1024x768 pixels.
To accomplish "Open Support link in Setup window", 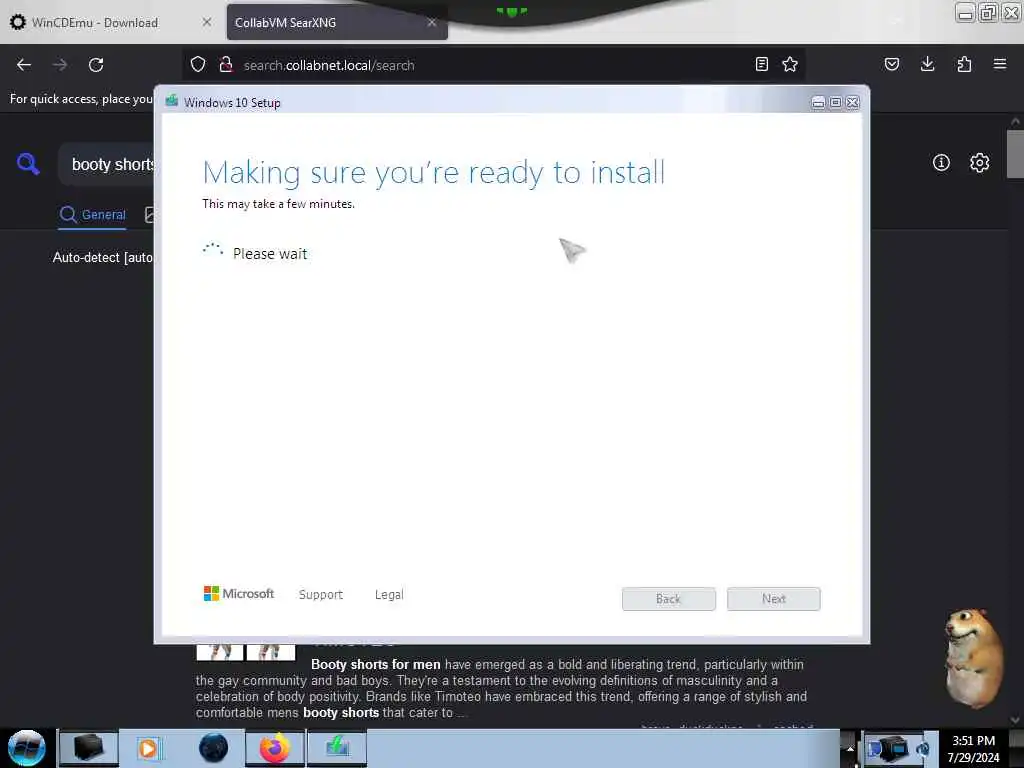I will pyautogui.click(x=321, y=594).
